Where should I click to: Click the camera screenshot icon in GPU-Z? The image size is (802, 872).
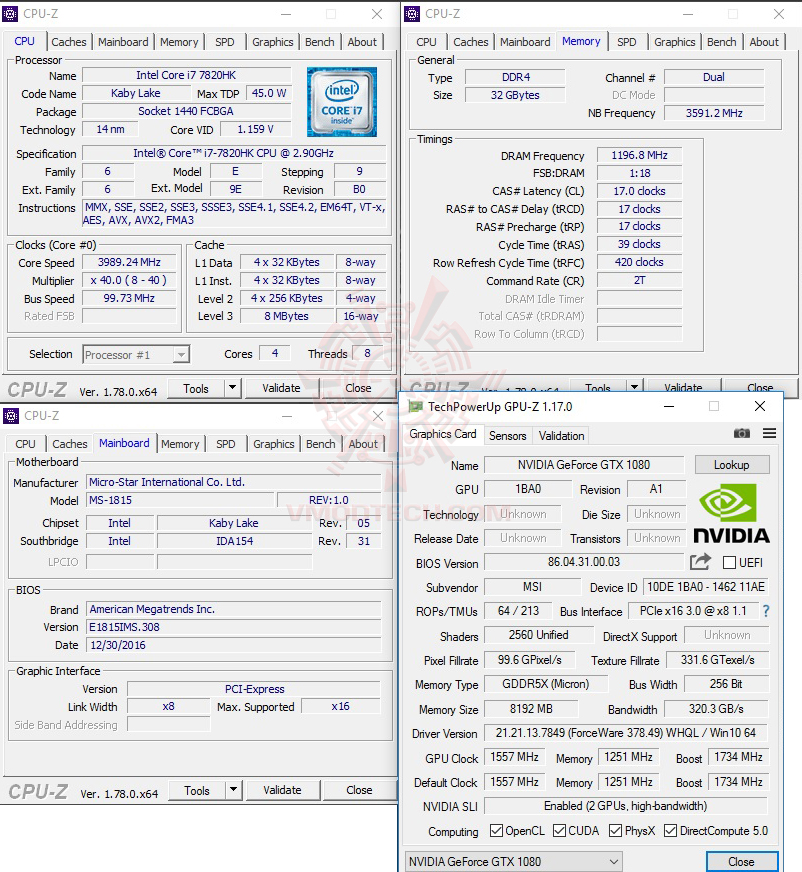pos(742,433)
